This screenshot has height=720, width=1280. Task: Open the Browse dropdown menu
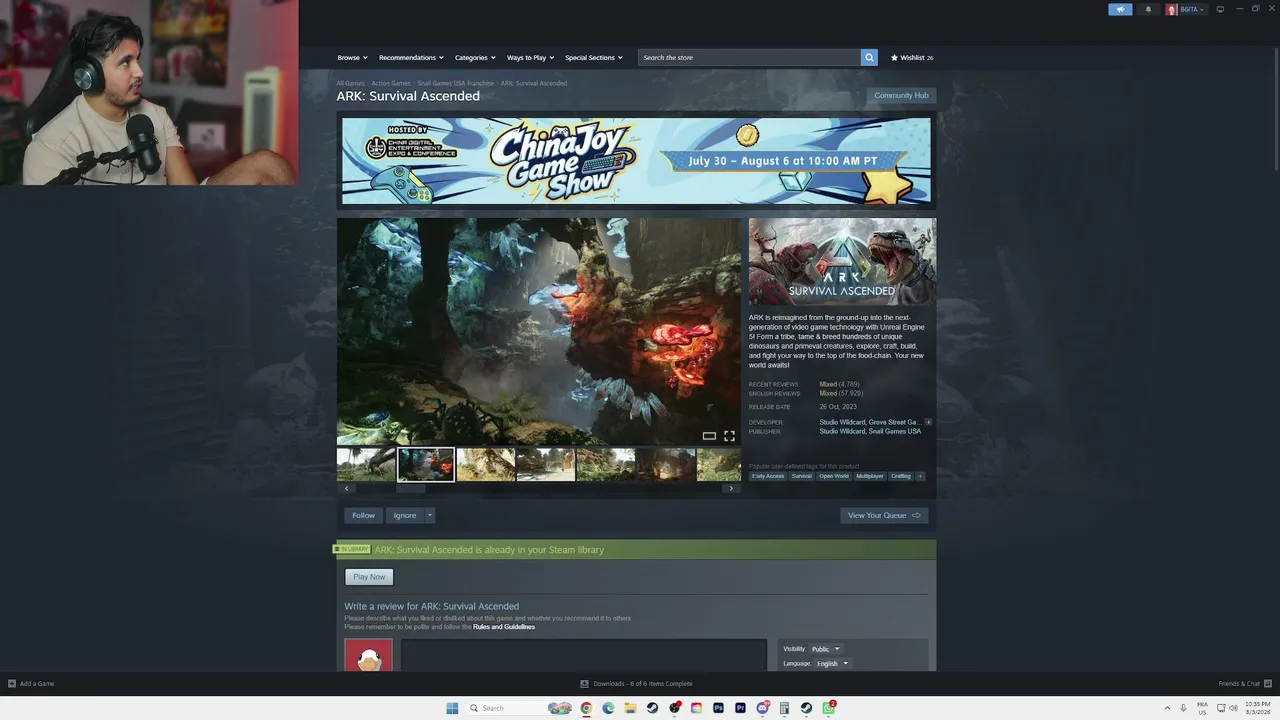click(352, 57)
